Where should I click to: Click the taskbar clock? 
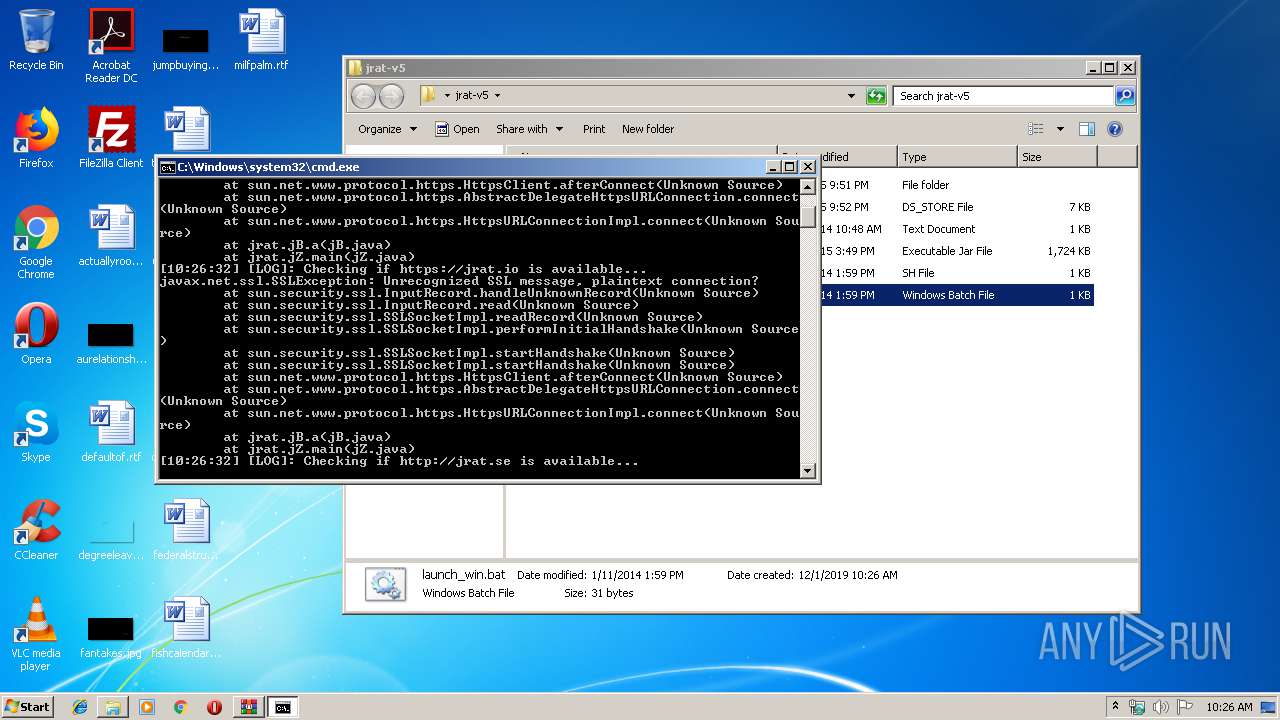(1229, 707)
